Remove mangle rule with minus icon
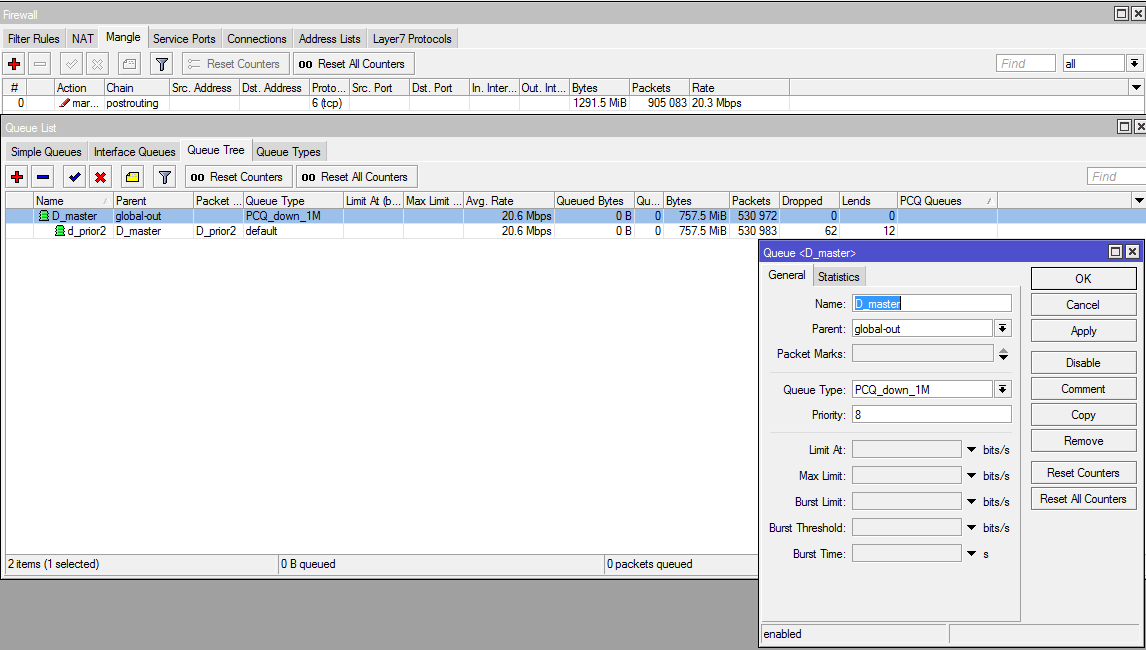The image size is (1146, 650). (41, 64)
